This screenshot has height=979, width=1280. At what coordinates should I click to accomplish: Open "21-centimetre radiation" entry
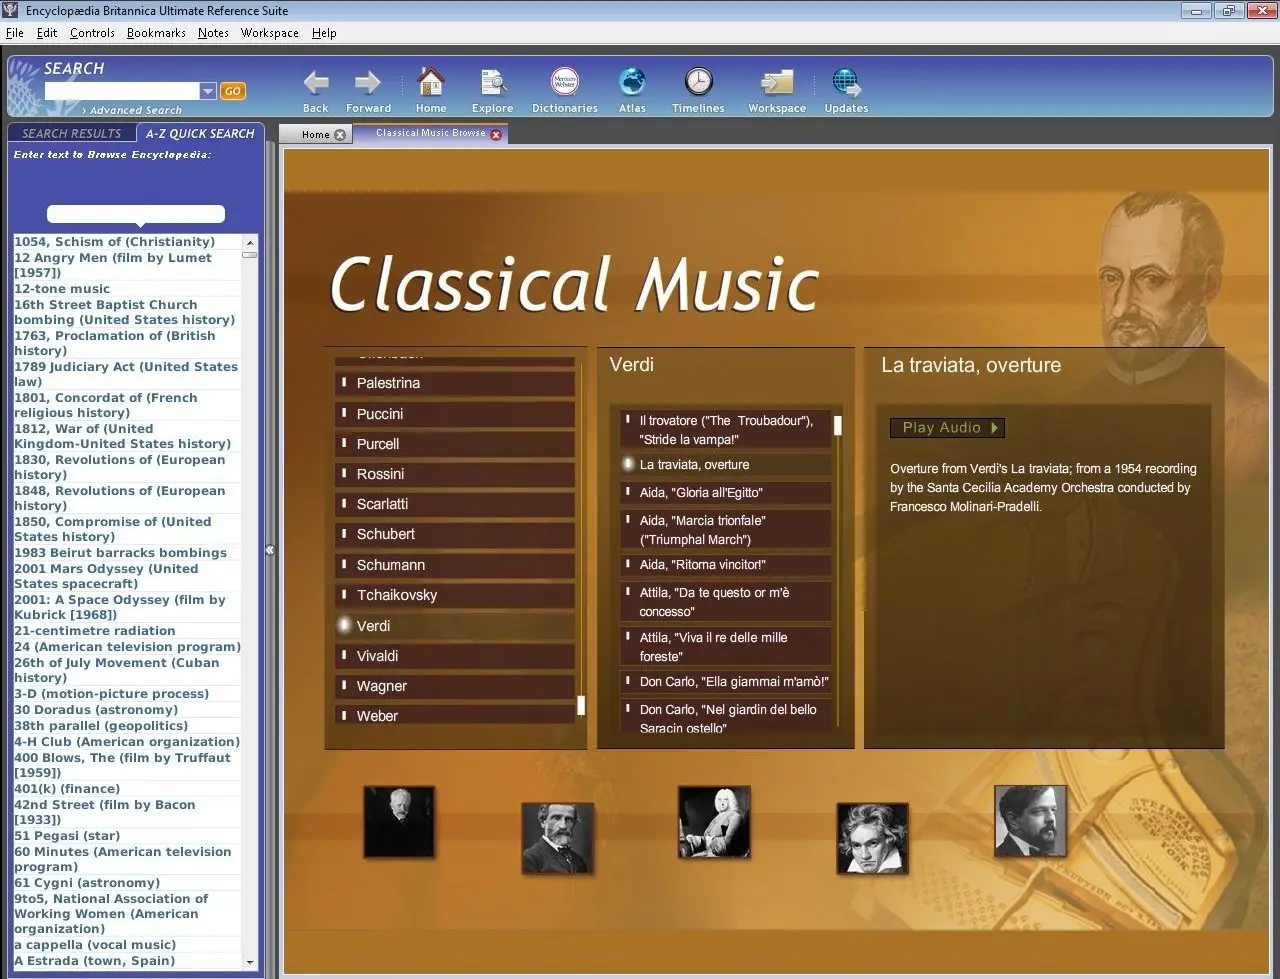pos(94,630)
